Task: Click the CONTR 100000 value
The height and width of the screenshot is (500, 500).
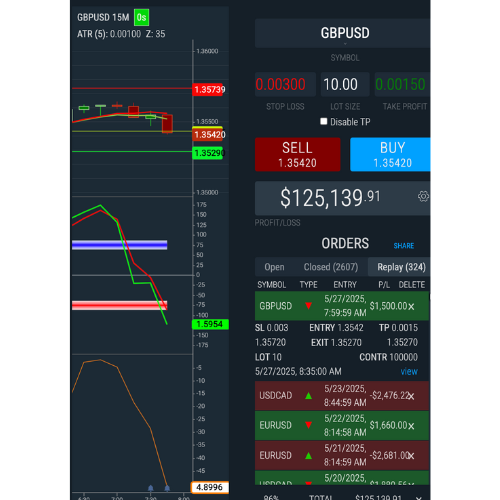Action: [x=388, y=357]
